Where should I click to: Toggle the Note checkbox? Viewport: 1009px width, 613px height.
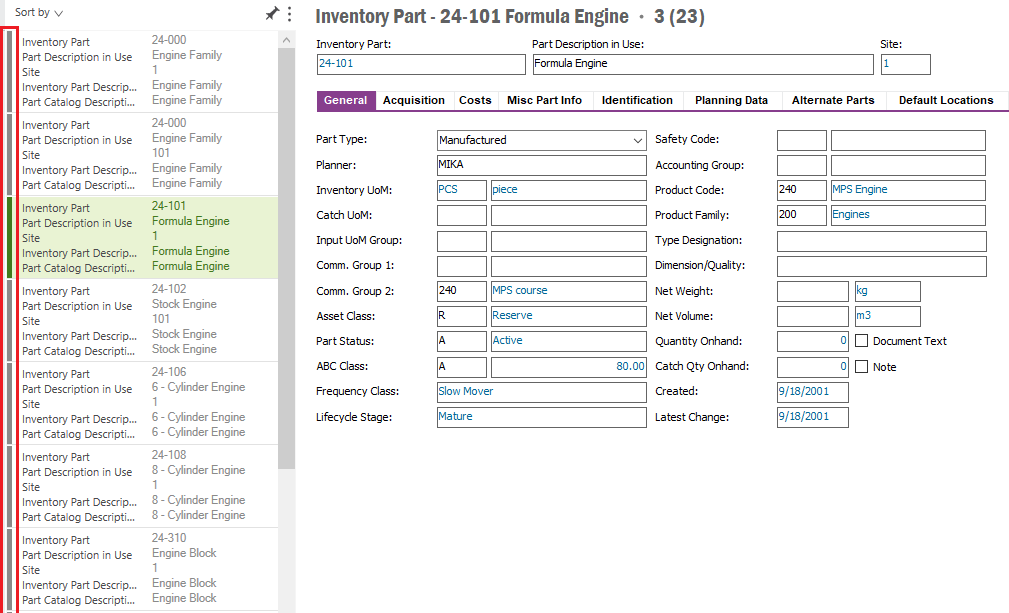point(862,367)
